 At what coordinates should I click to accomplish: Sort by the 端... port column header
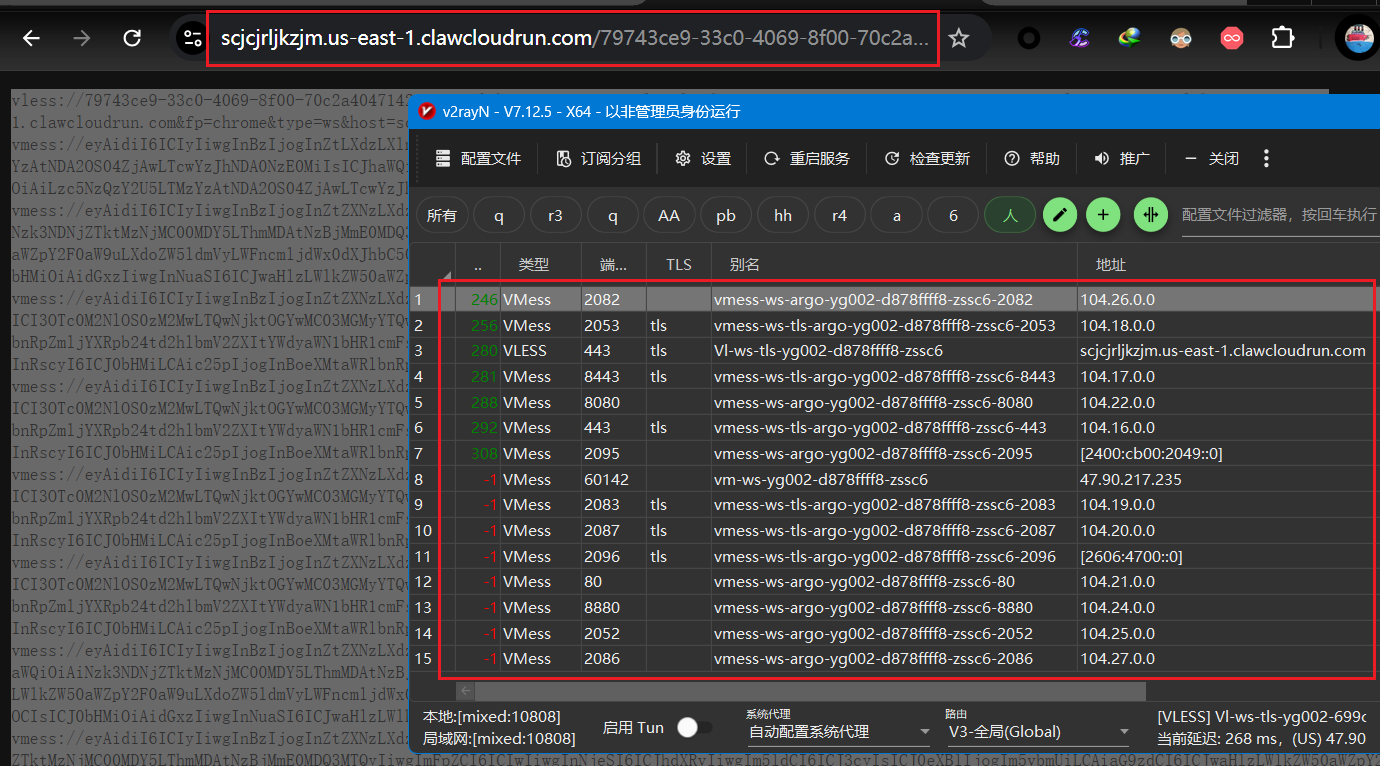pyautogui.click(x=614, y=265)
